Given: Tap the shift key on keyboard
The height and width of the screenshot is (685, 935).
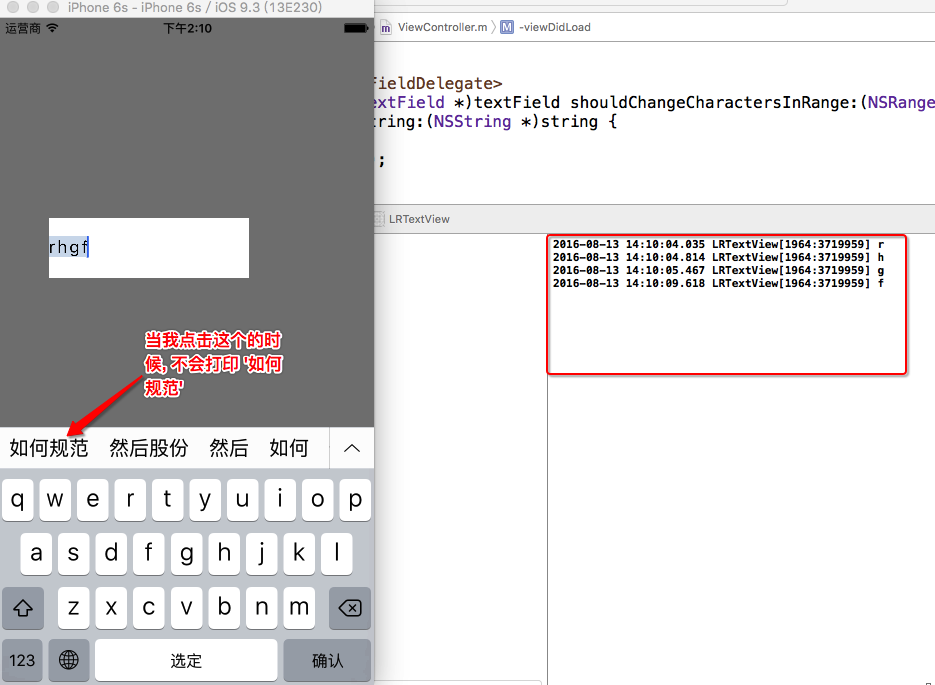Looking at the screenshot, I should click(22, 607).
